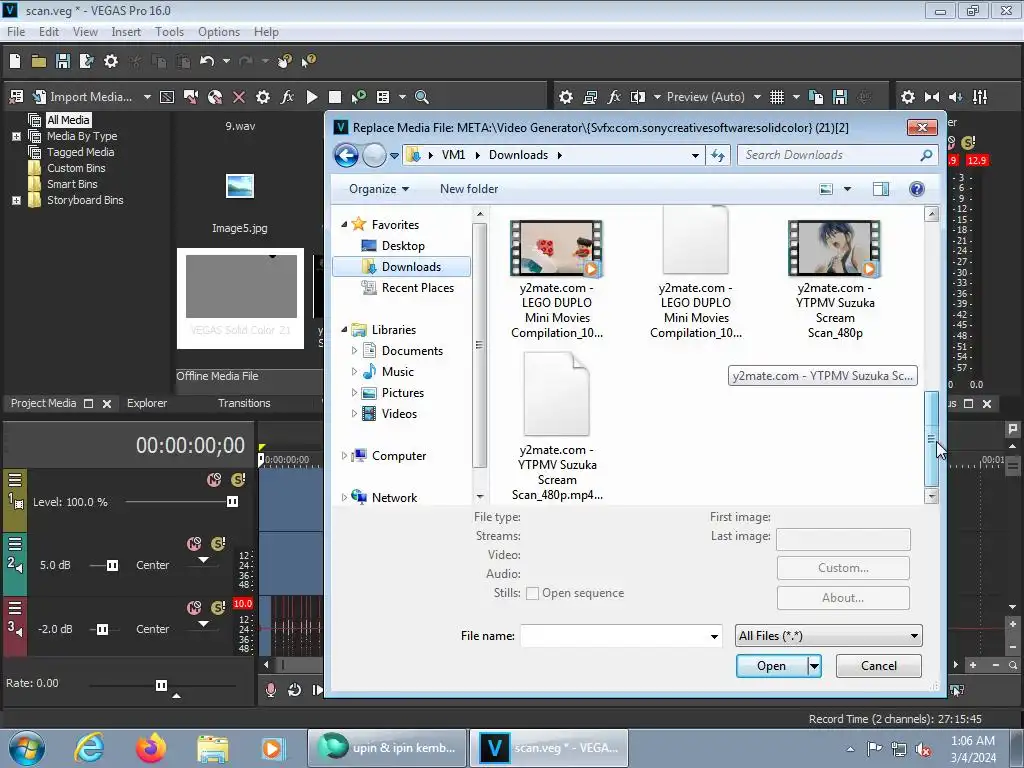Click the Undo arrow icon
Viewport: 1024px width, 768px height.
207,61
